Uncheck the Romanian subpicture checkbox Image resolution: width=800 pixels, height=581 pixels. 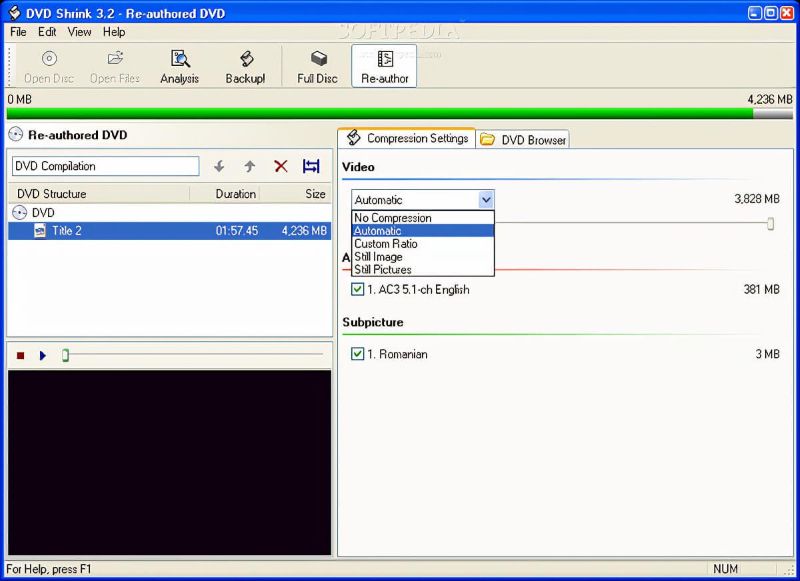pyautogui.click(x=358, y=354)
